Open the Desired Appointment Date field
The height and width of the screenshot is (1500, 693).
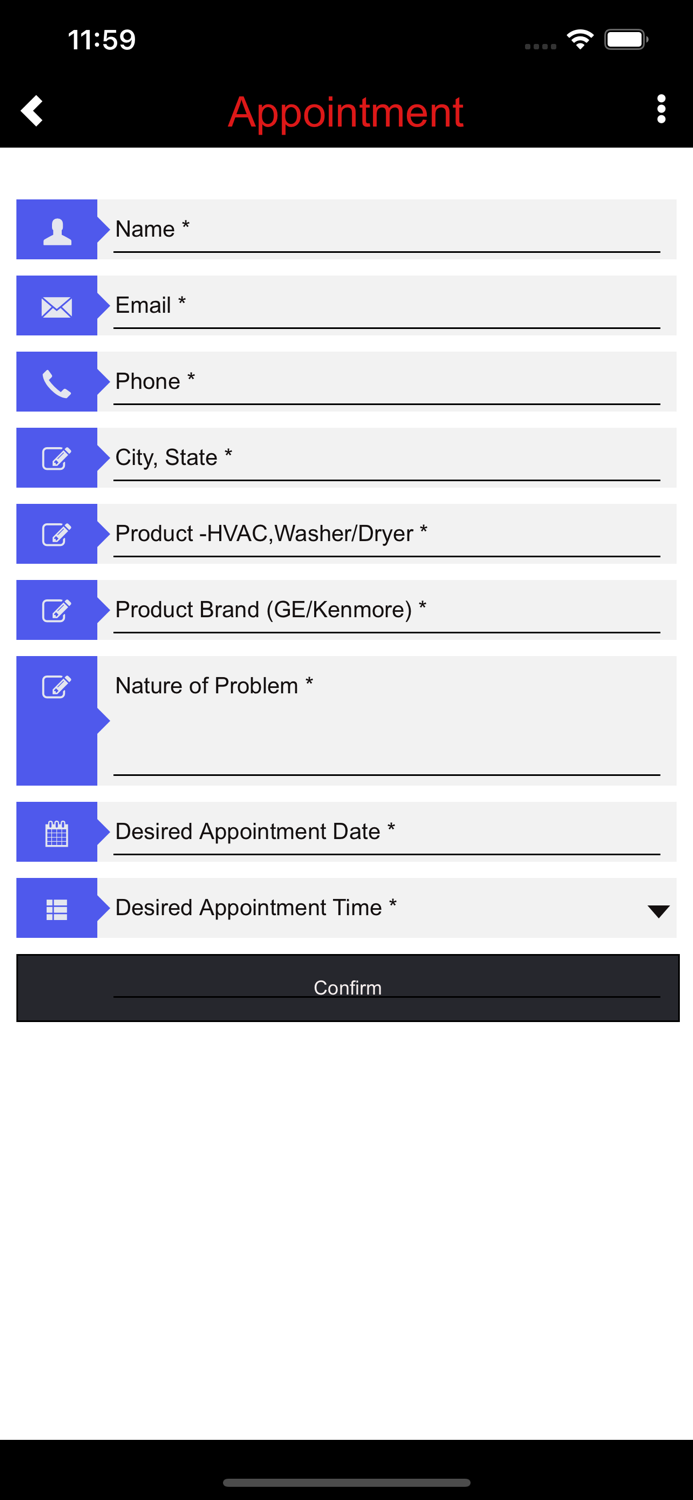386,832
